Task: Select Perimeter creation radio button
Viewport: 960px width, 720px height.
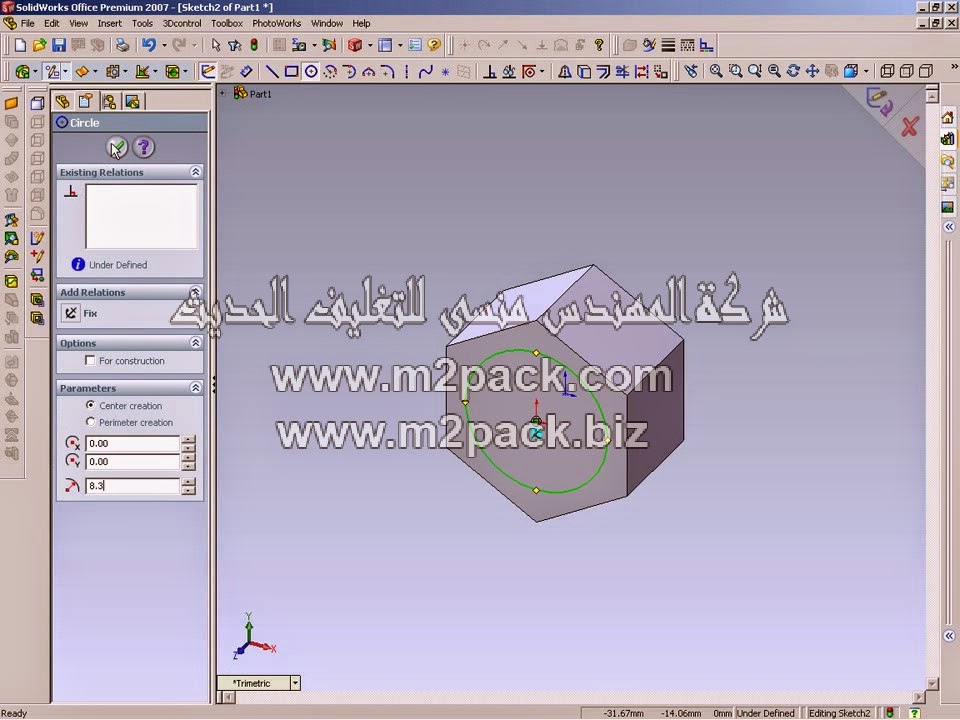Action: 91,422
